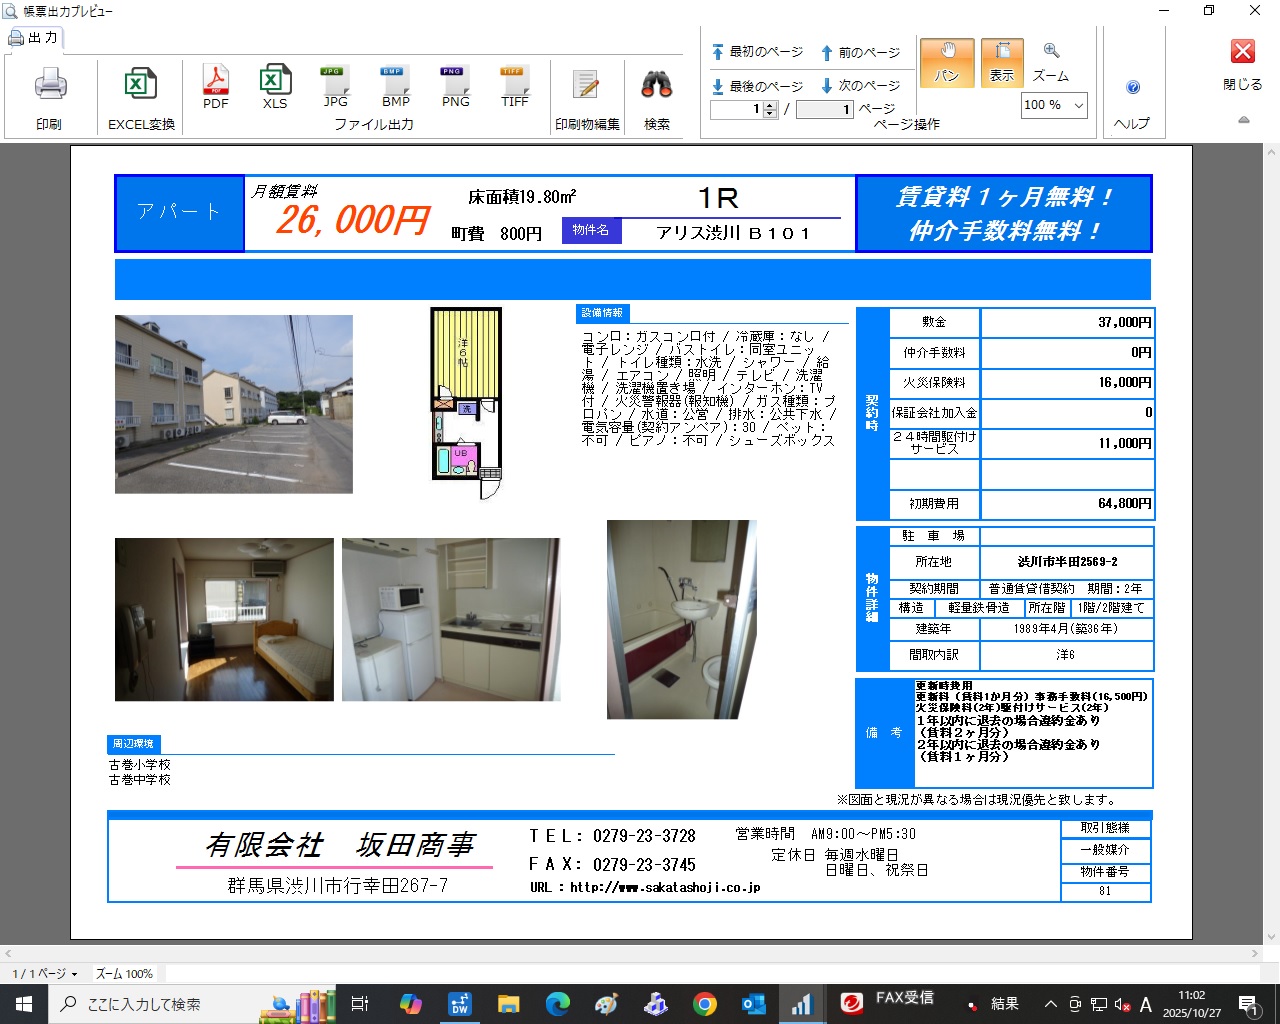Open Google Chrome from the taskbar
The width and height of the screenshot is (1280, 1024).
point(705,1004)
